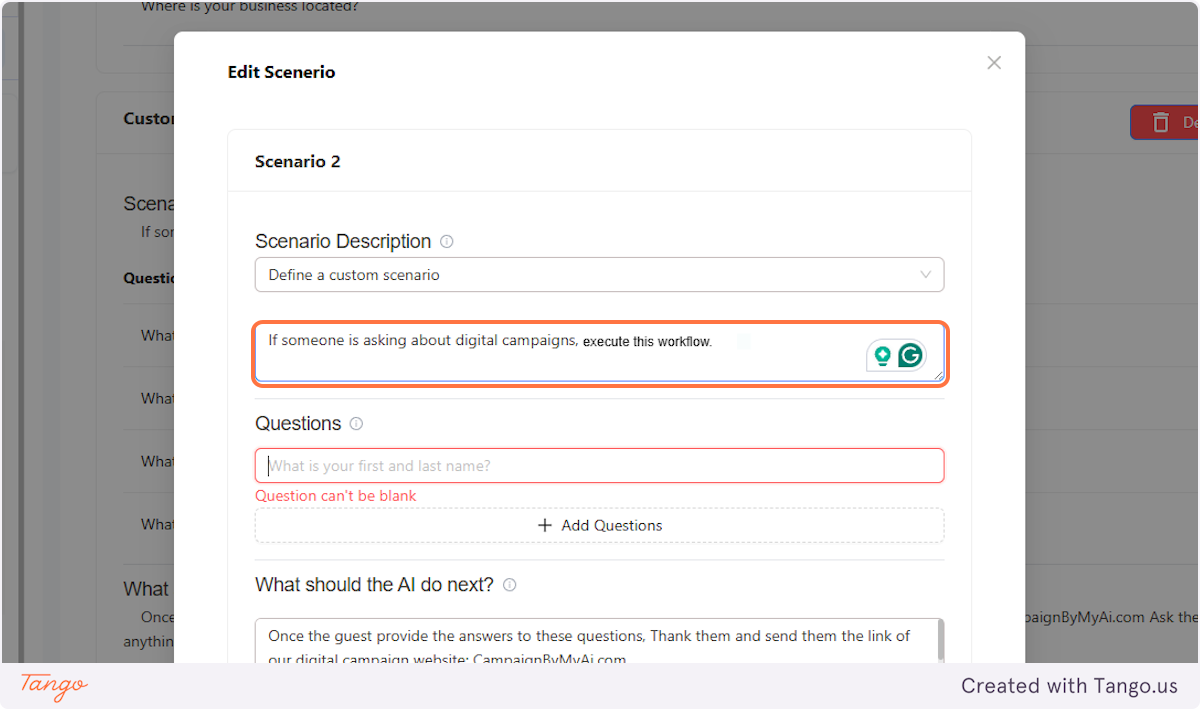Close the Edit Scenerio dialog
This screenshot has width=1200, height=709.
pos(994,62)
